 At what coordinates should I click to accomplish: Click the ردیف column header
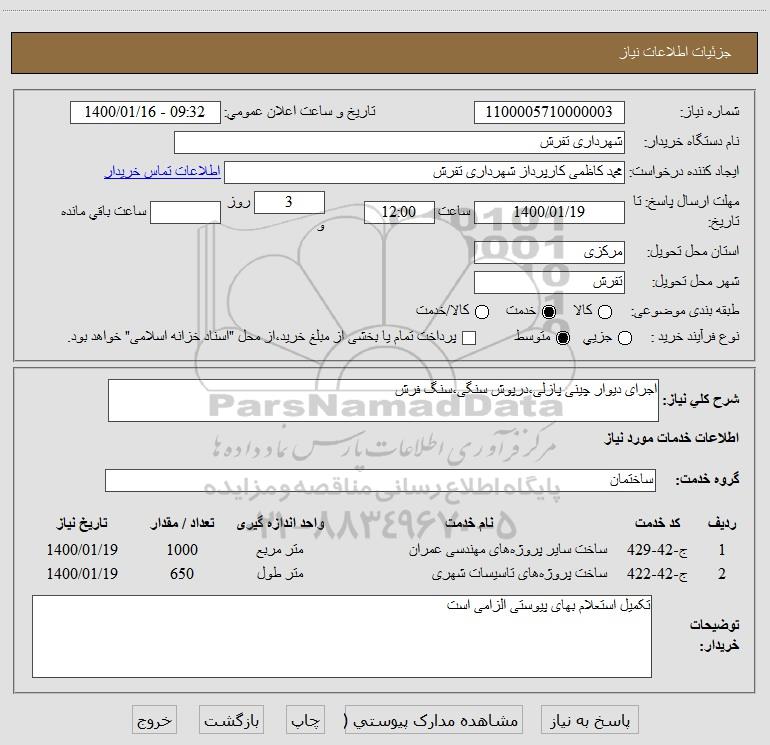pos(722,524)
